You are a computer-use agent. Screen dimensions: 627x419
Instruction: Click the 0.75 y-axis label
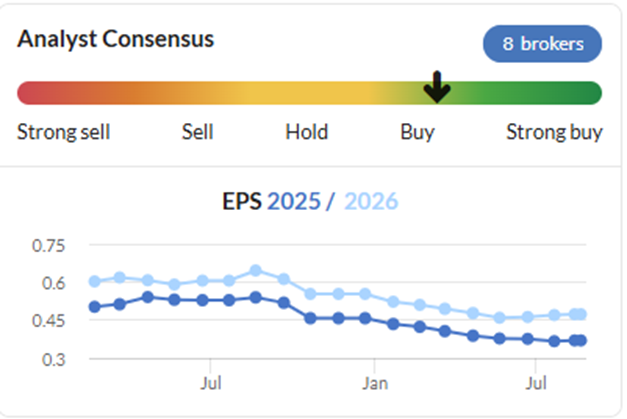[48, 245]
